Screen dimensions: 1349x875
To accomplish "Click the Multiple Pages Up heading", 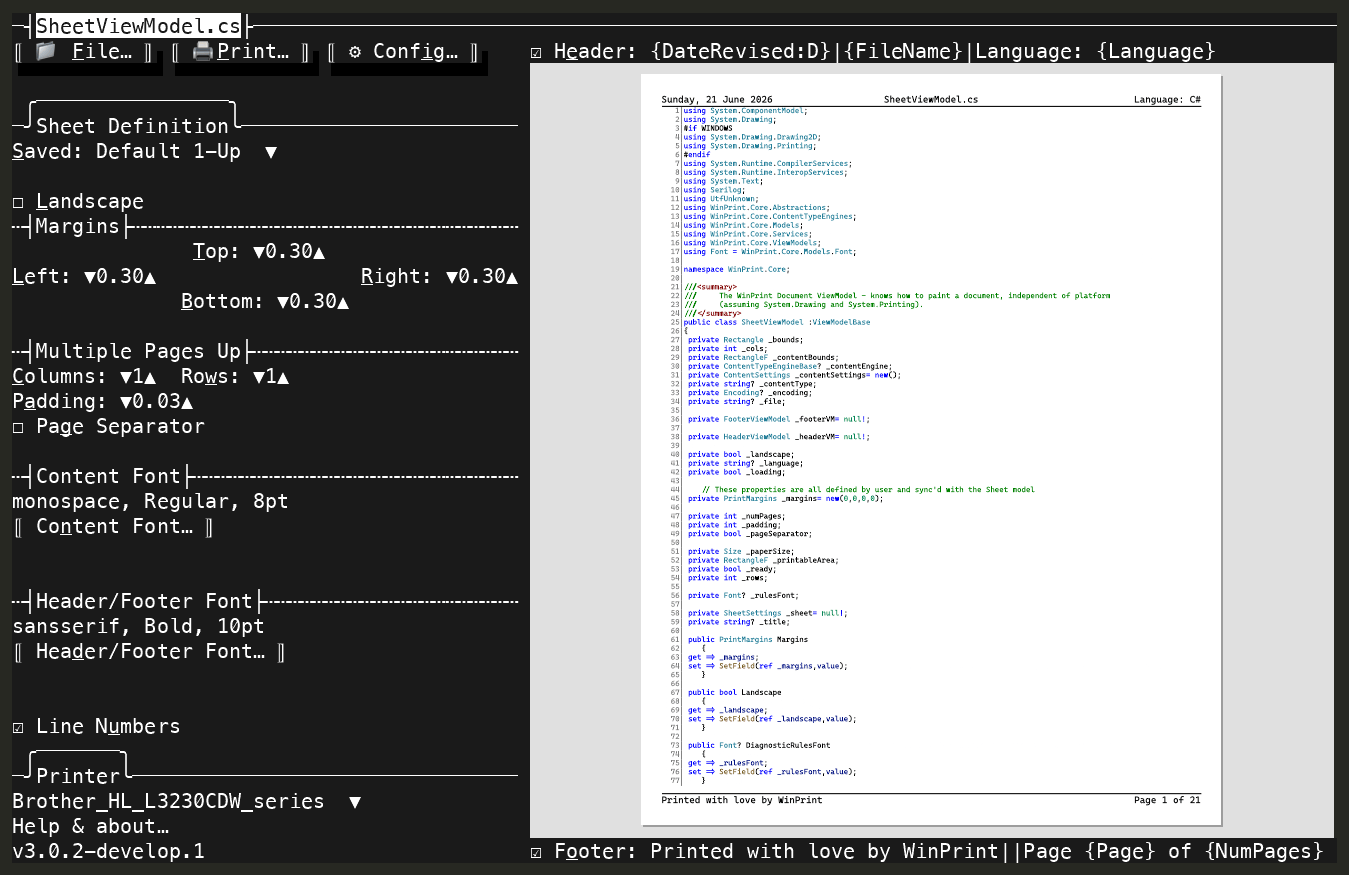I will click(x=138, y=352).
